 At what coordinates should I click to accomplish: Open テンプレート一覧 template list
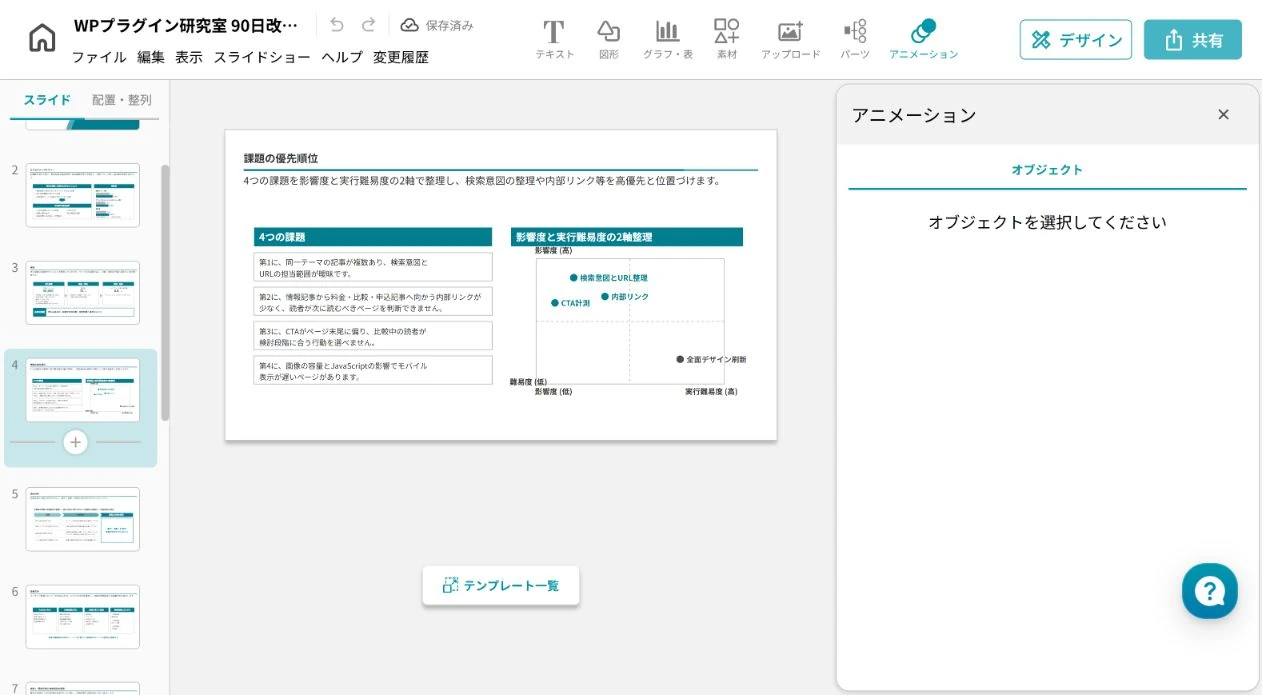pos(501,586)
